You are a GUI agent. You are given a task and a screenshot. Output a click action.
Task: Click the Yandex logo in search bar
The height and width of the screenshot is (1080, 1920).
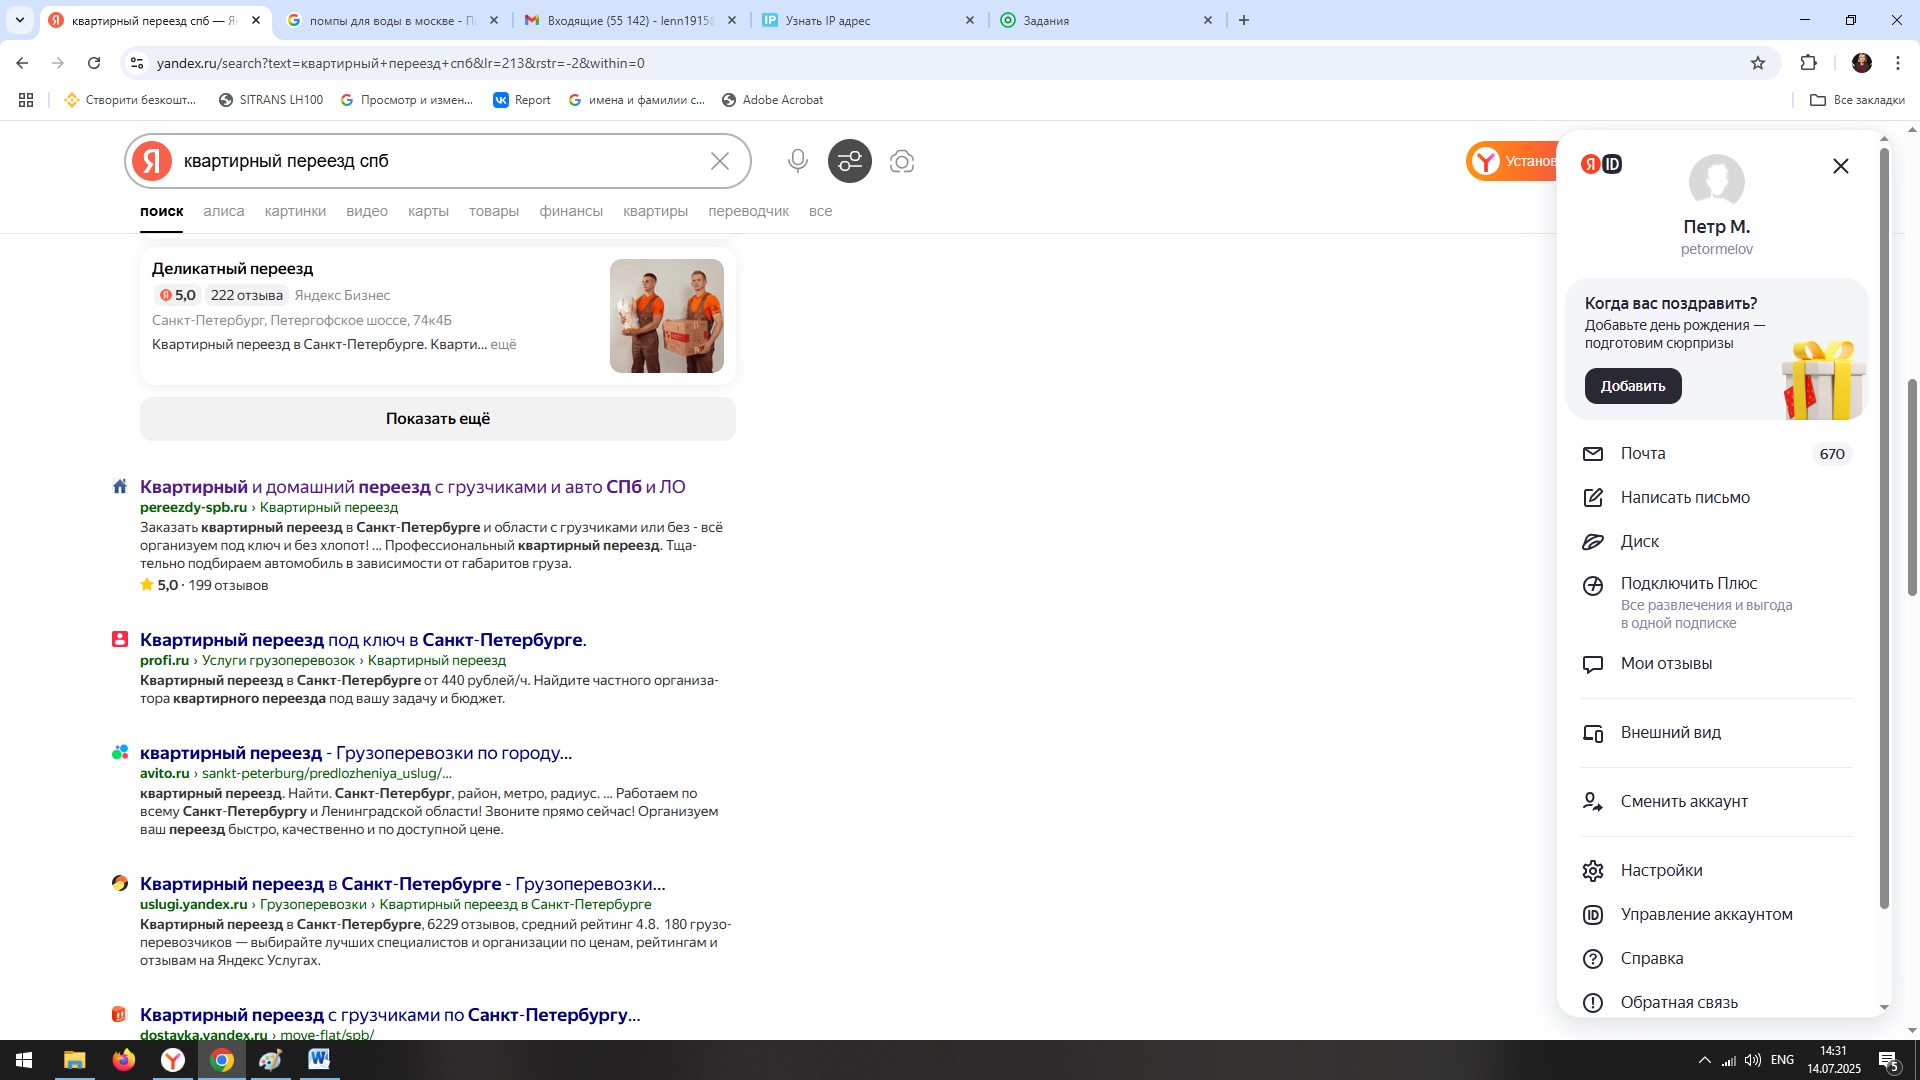pos(152,161)
